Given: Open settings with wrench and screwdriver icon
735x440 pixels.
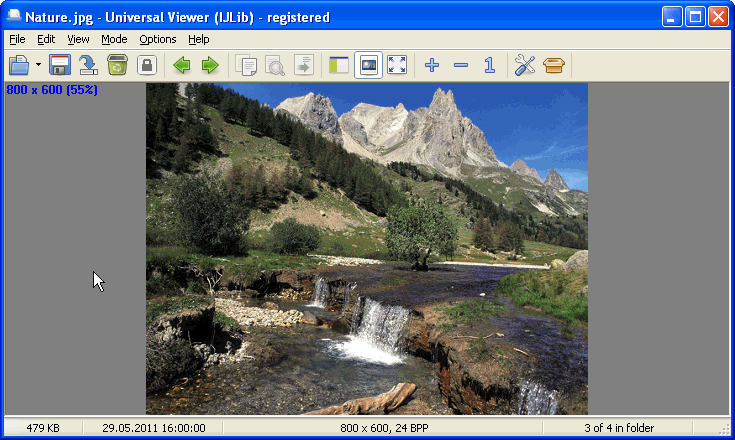Looking at the screenshot, I should [x=525, y=65].
